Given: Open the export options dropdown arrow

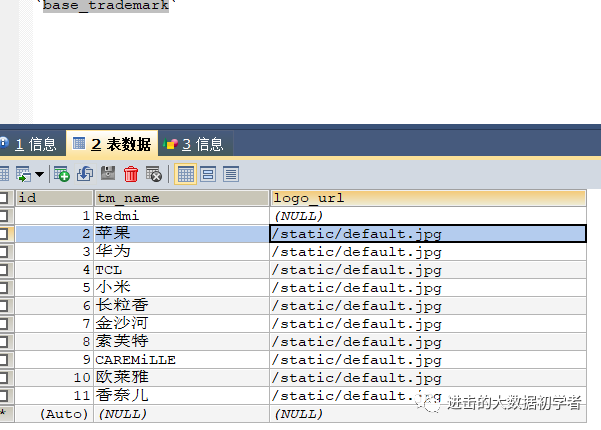Looking at the screenshot, I should (x=39, y=174).
